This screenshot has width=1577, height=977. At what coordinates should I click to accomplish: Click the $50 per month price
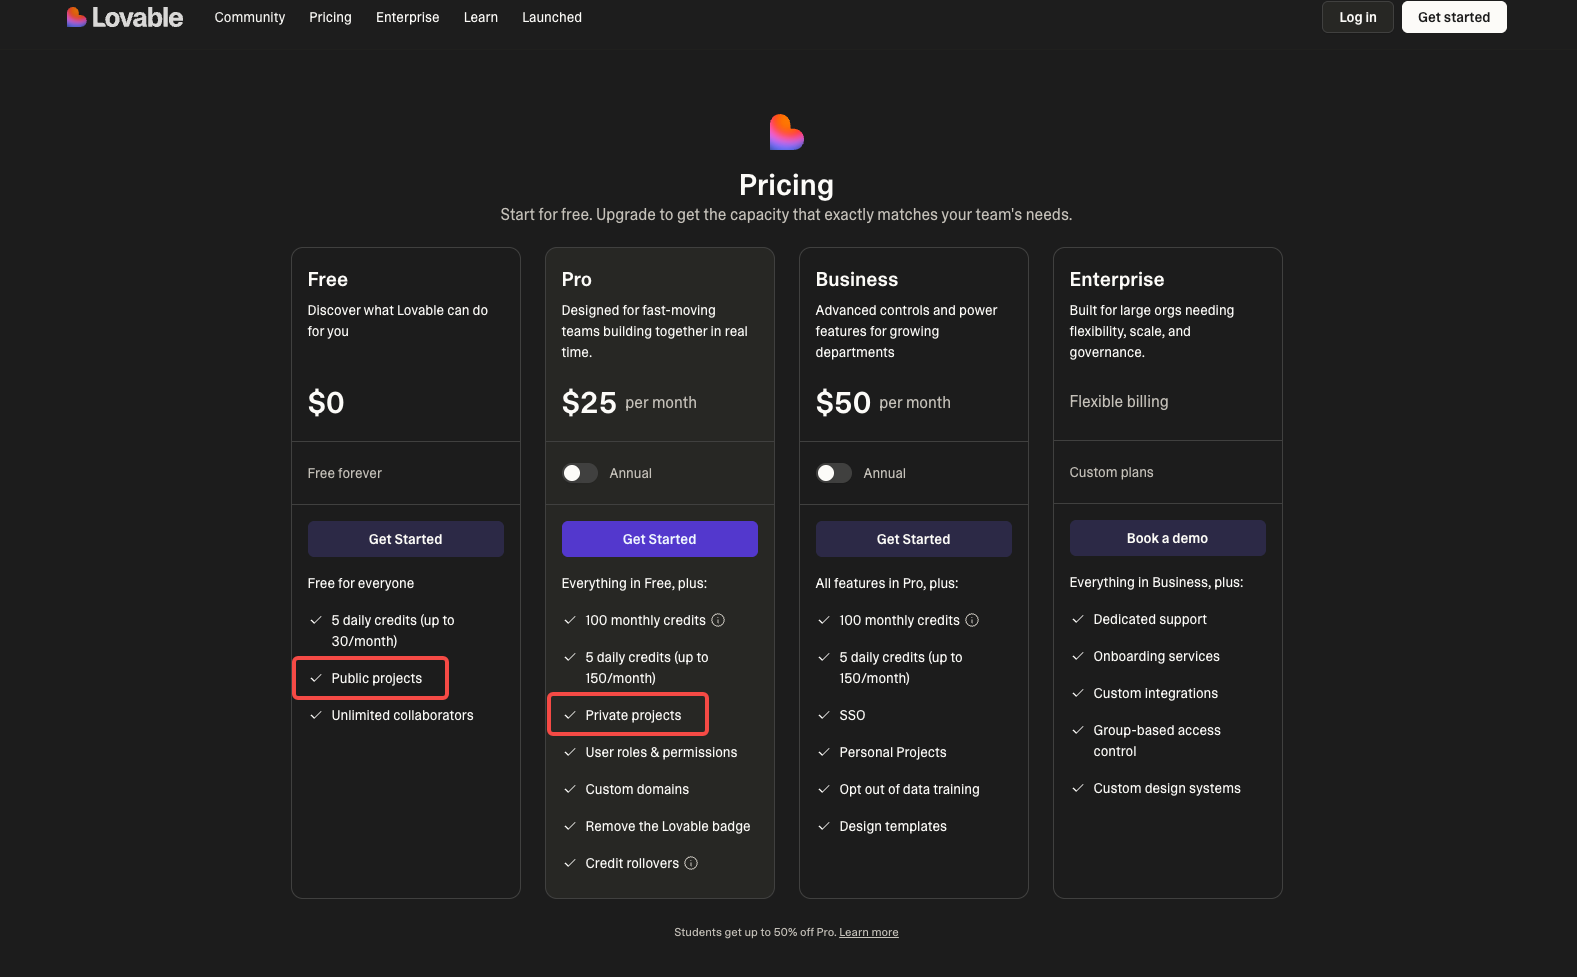tap(883, 402)
